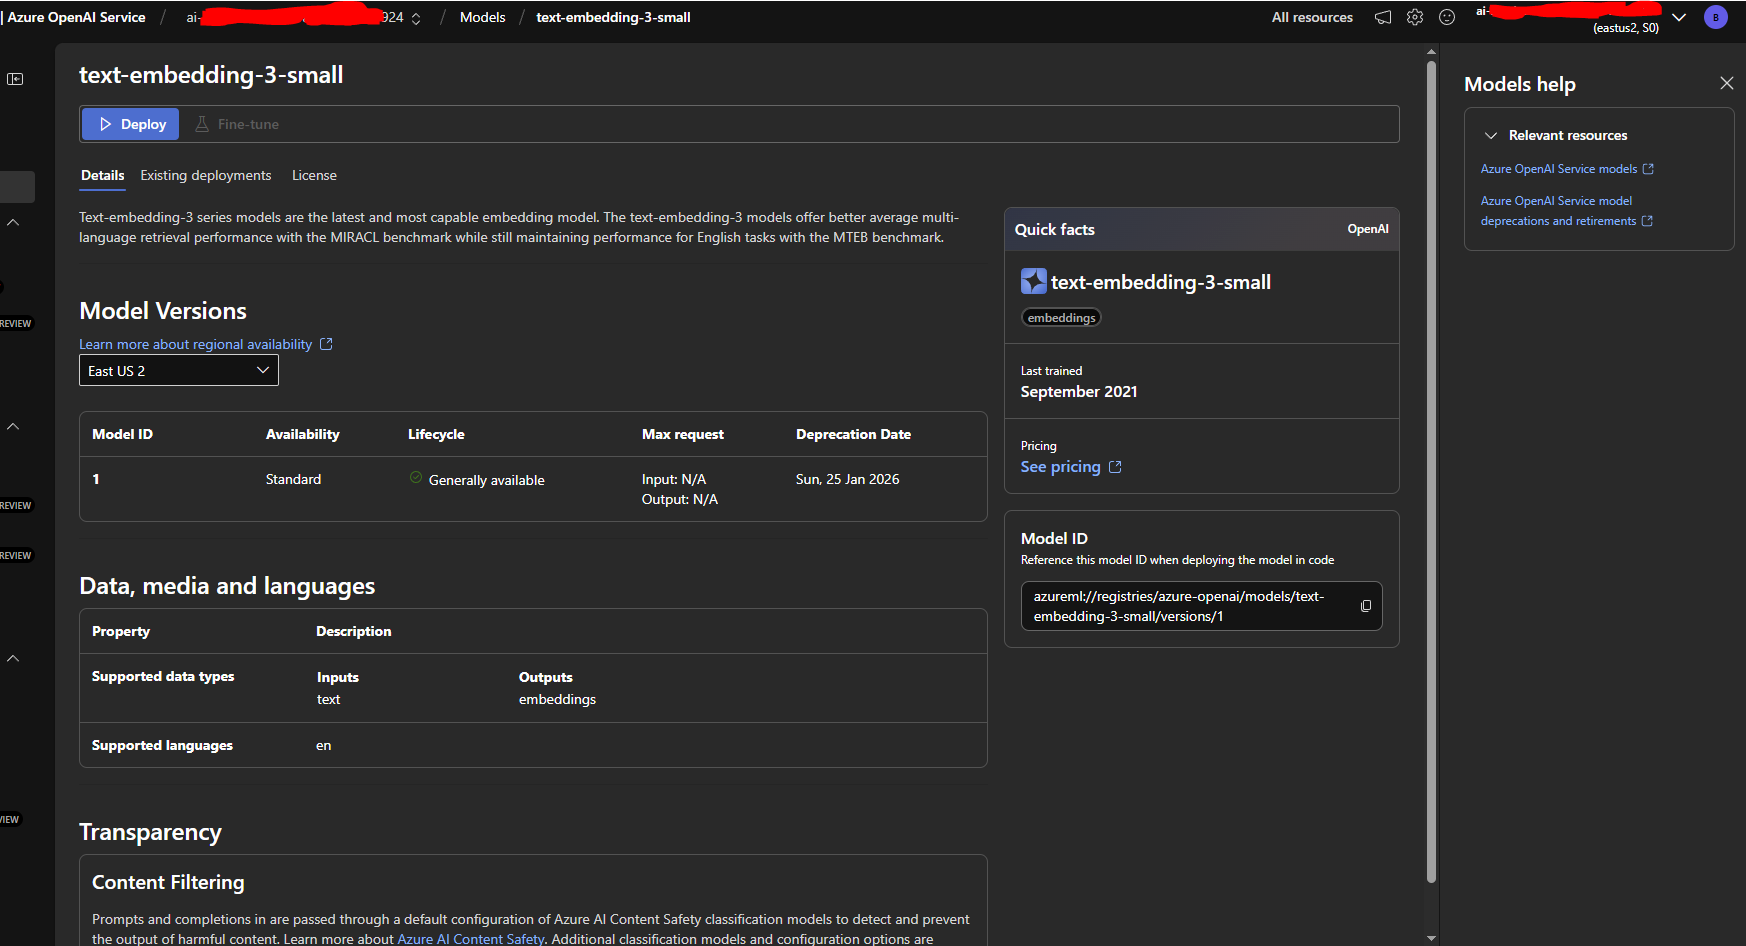Open the License tab

[x=314, y=175]
